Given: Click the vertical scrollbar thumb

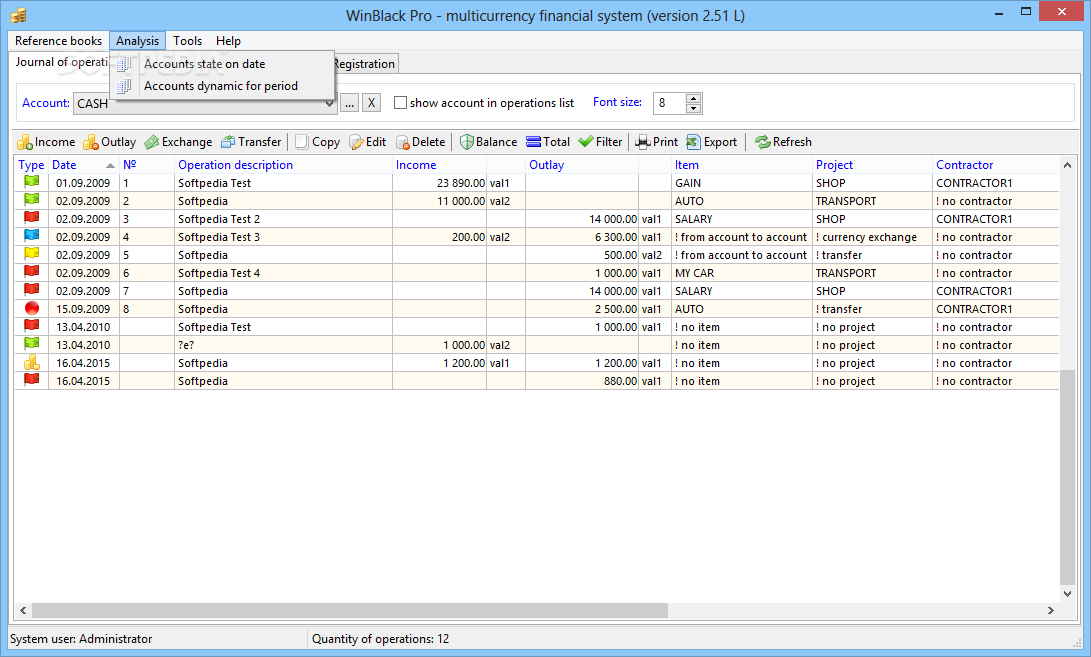Looking at the screenshot, I should point(1067,477).
